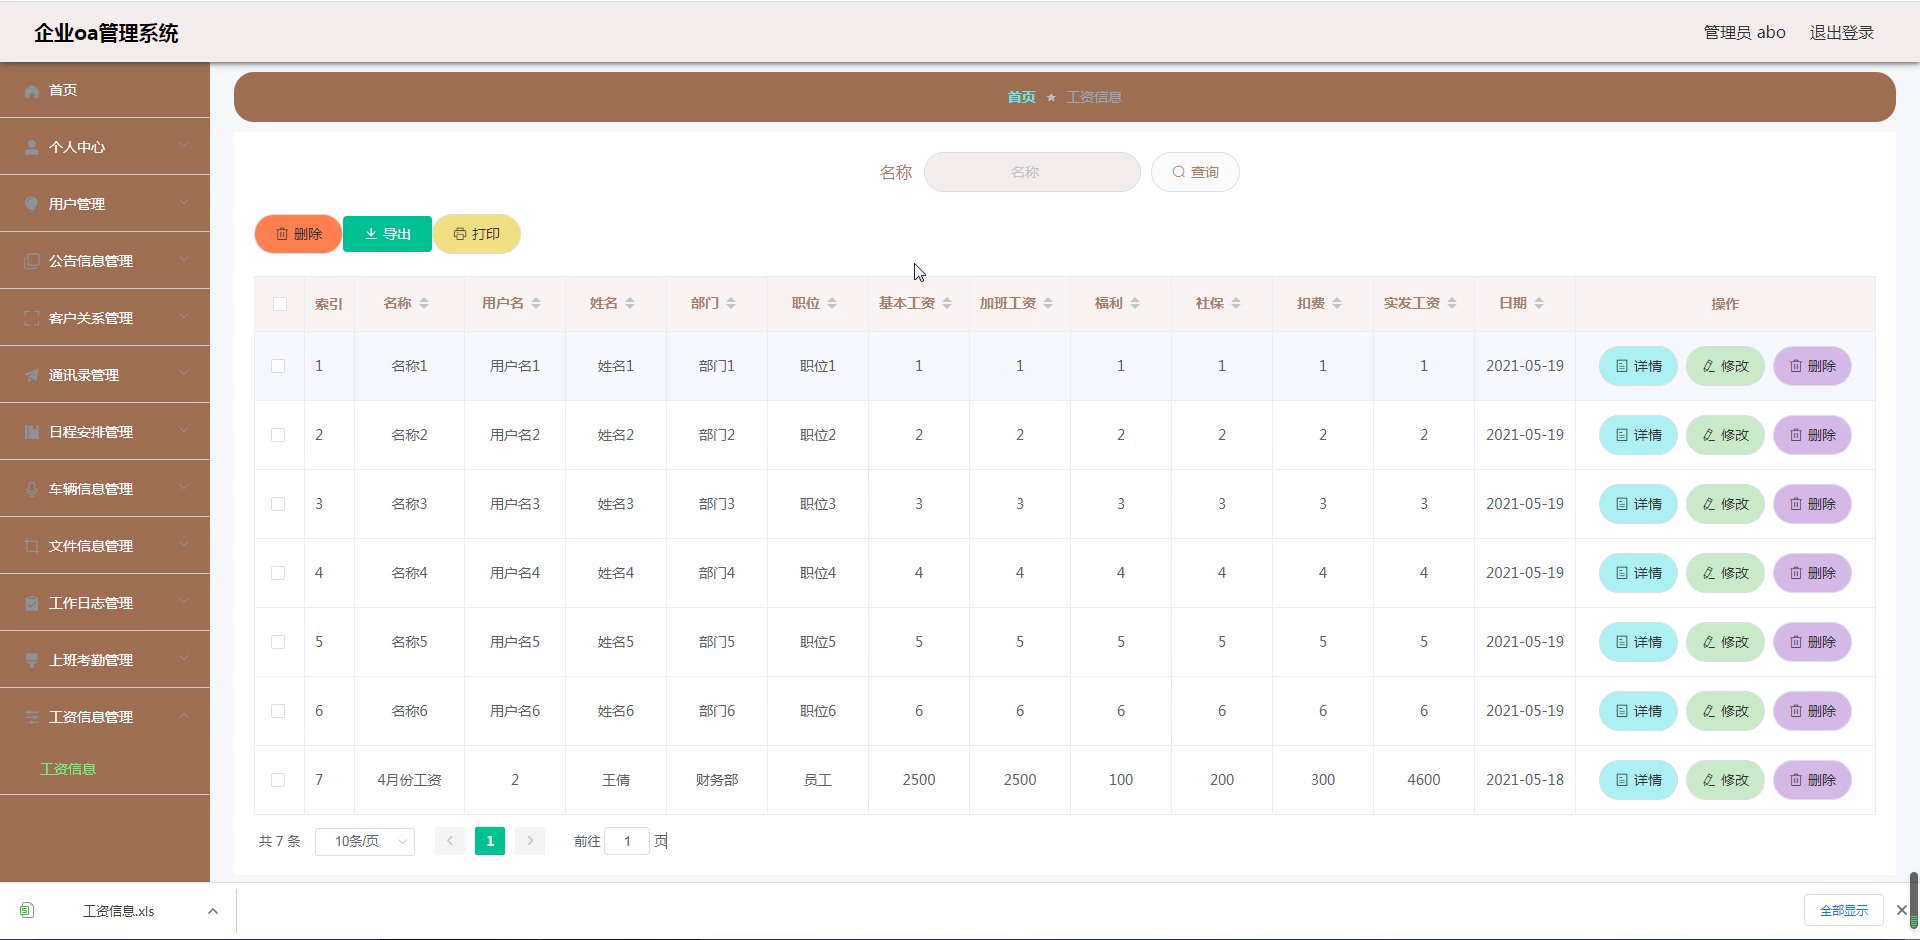Expand the 用户管理 sidebar menu

point(105,204)
